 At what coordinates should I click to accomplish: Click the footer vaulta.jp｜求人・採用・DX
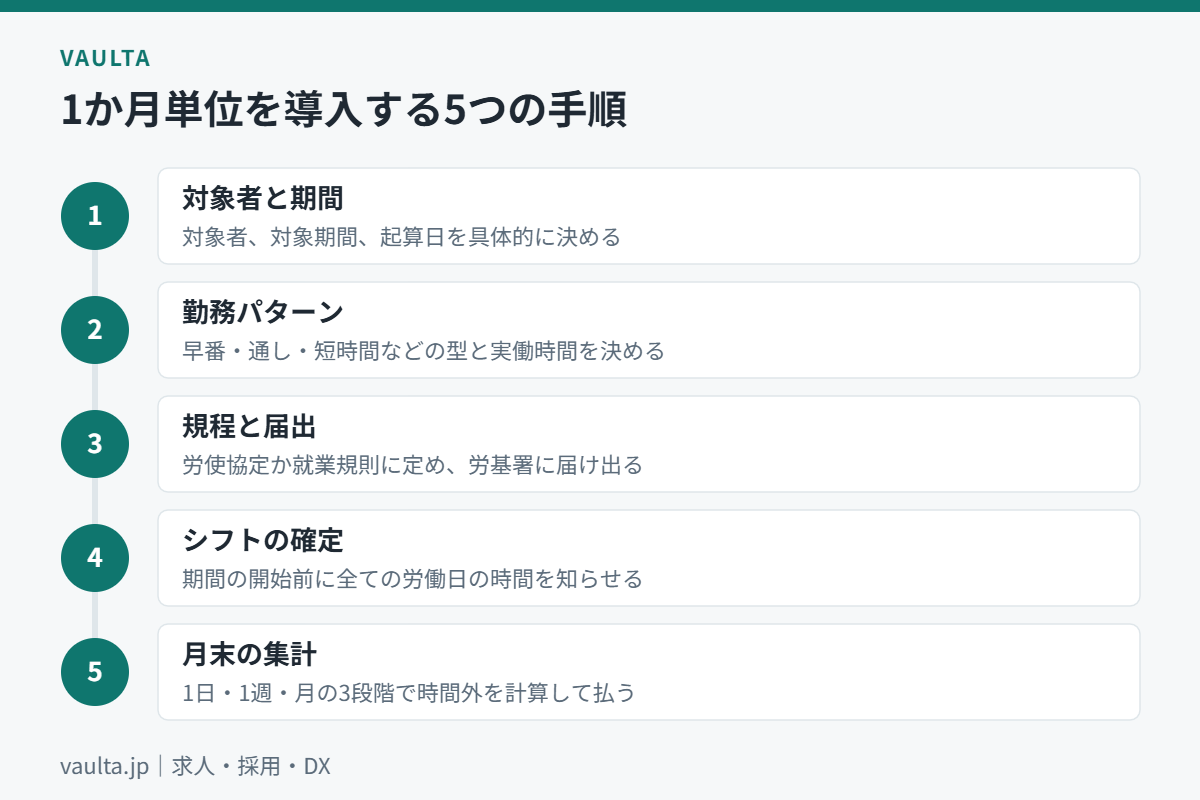[x=195, y=767]
